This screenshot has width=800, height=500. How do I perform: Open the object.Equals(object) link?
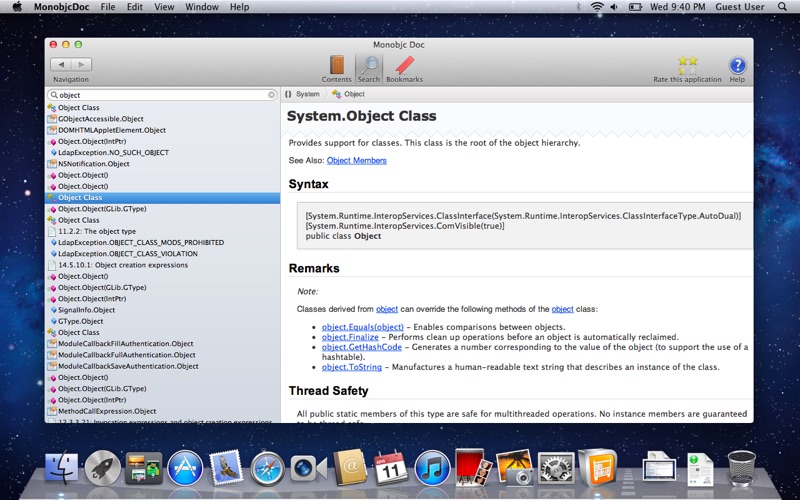point(363,327)
